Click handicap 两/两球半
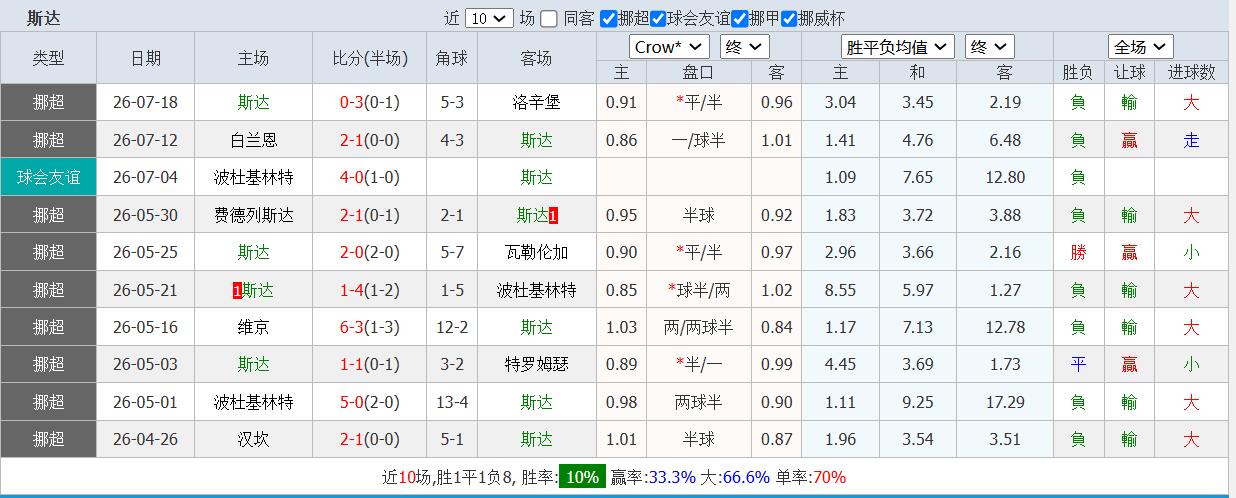This screenshot has width=1236, height=498. point(699,327)
